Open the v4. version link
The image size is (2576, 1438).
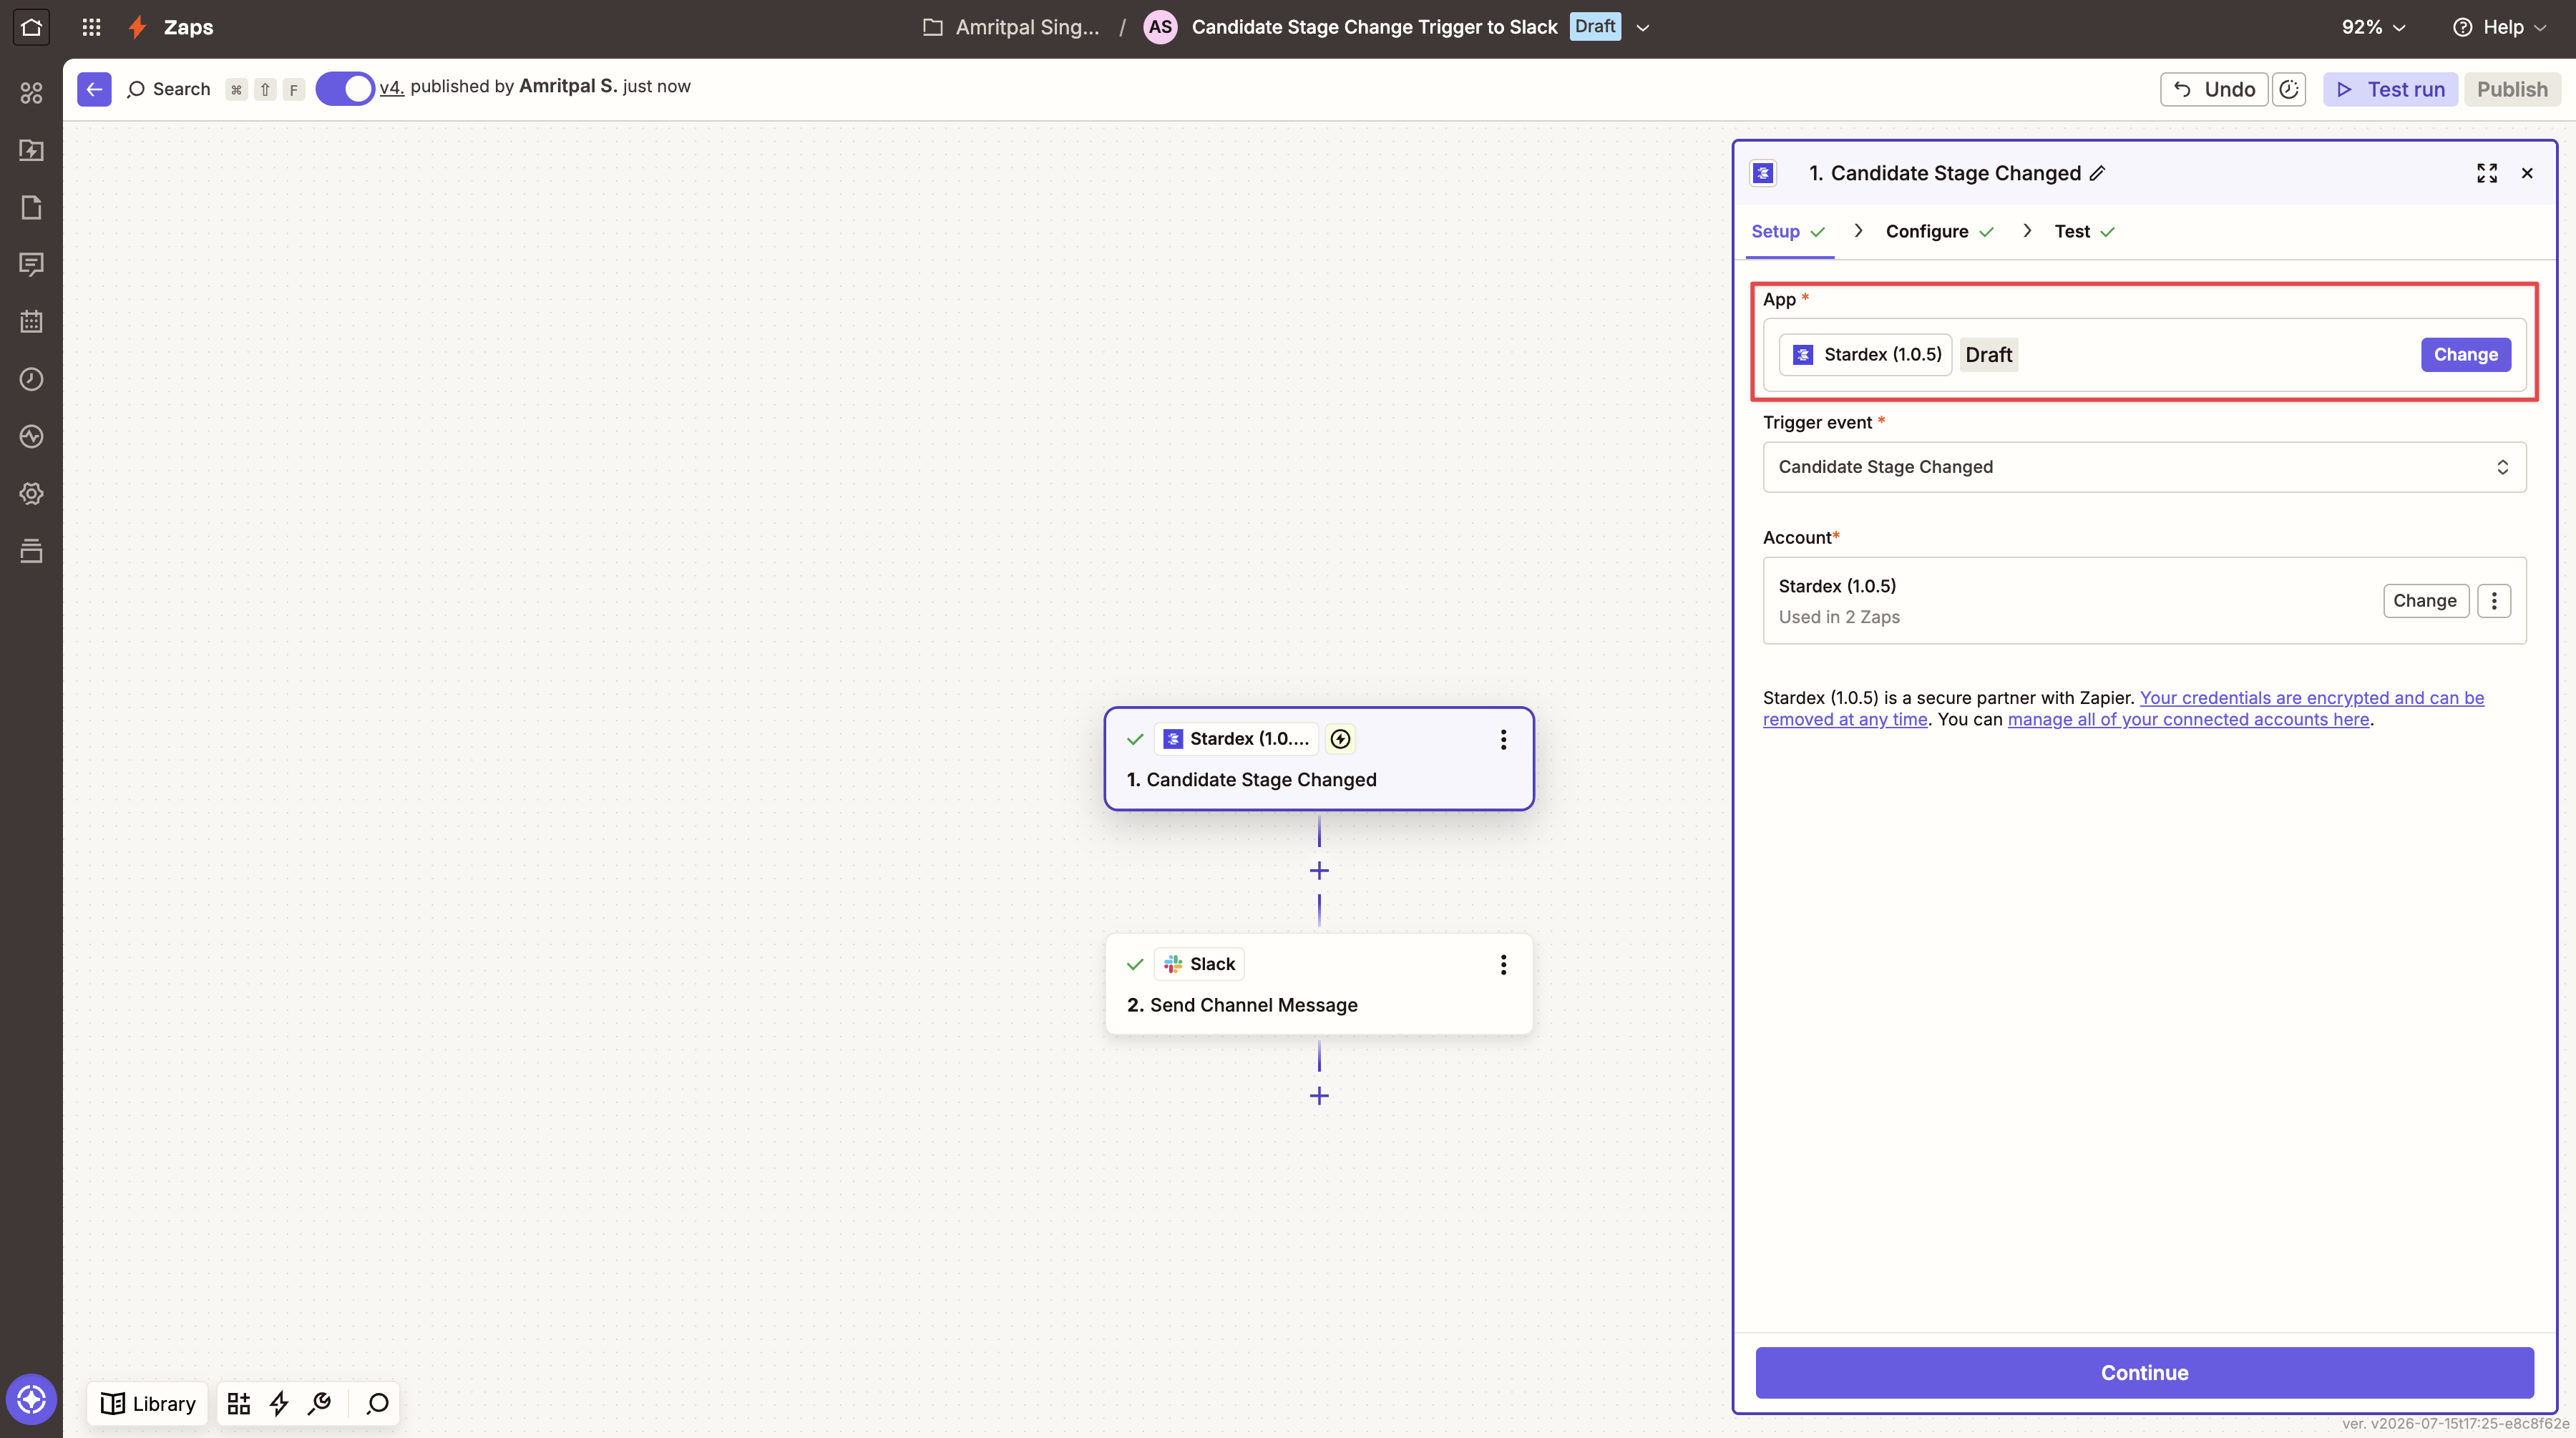tap(392, 87)
